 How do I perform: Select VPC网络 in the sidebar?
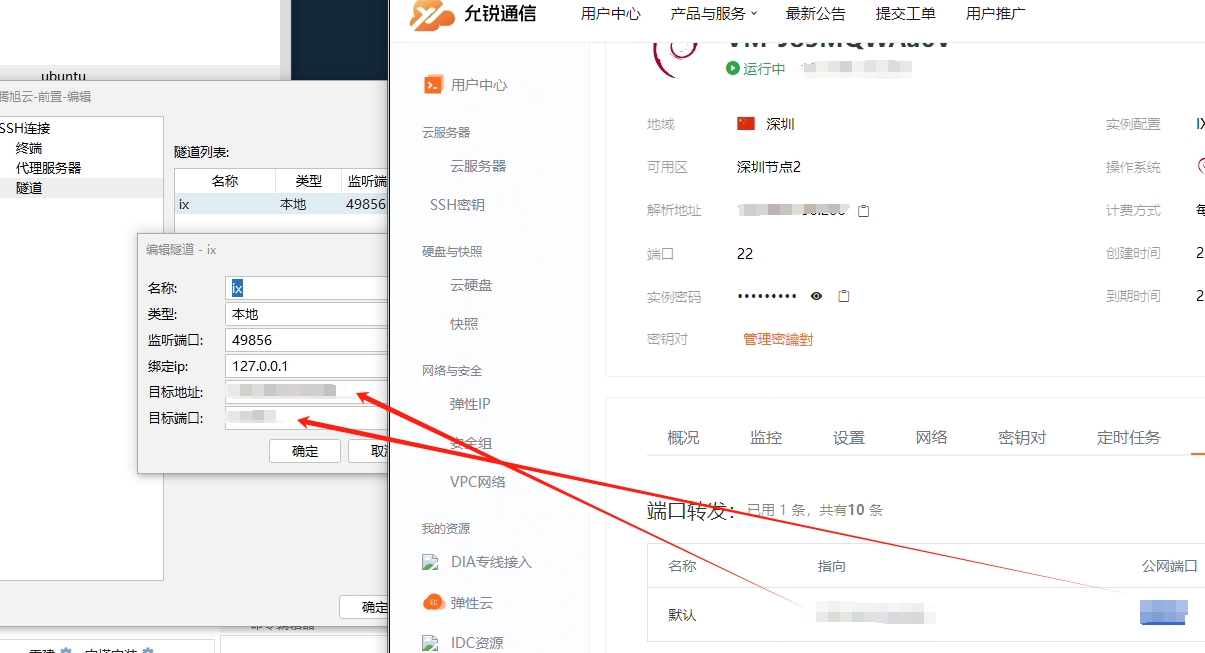478,482
